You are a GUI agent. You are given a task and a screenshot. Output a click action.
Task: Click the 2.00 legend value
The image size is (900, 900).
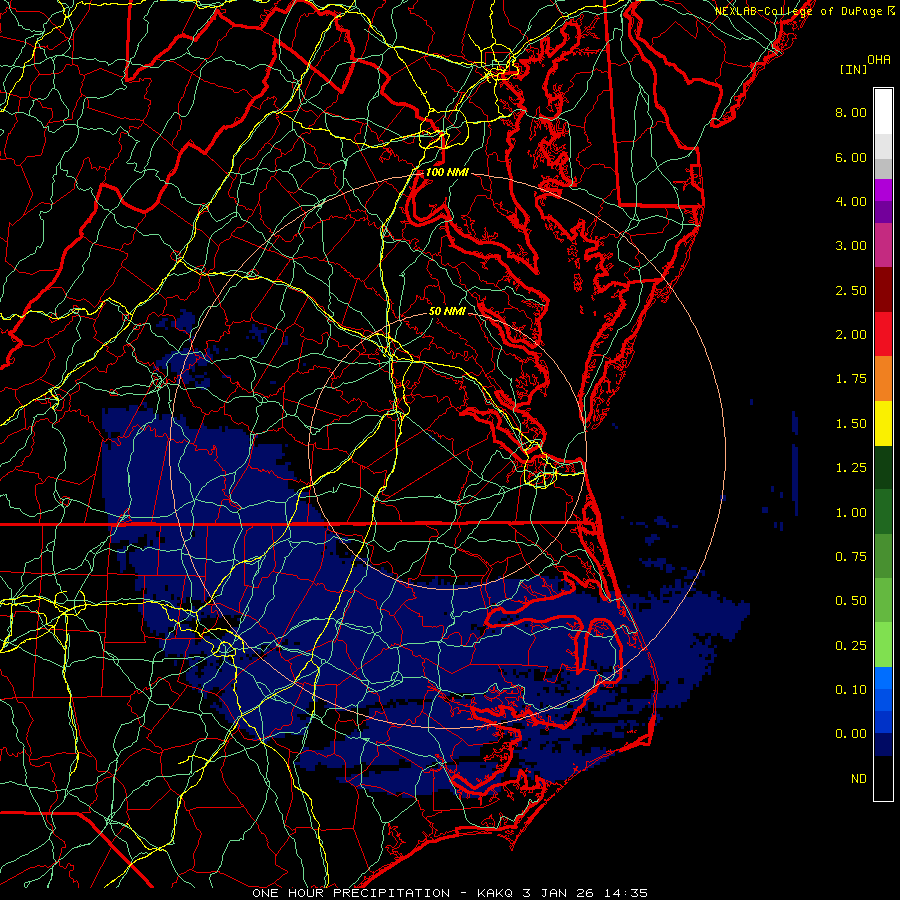(851, 335)
